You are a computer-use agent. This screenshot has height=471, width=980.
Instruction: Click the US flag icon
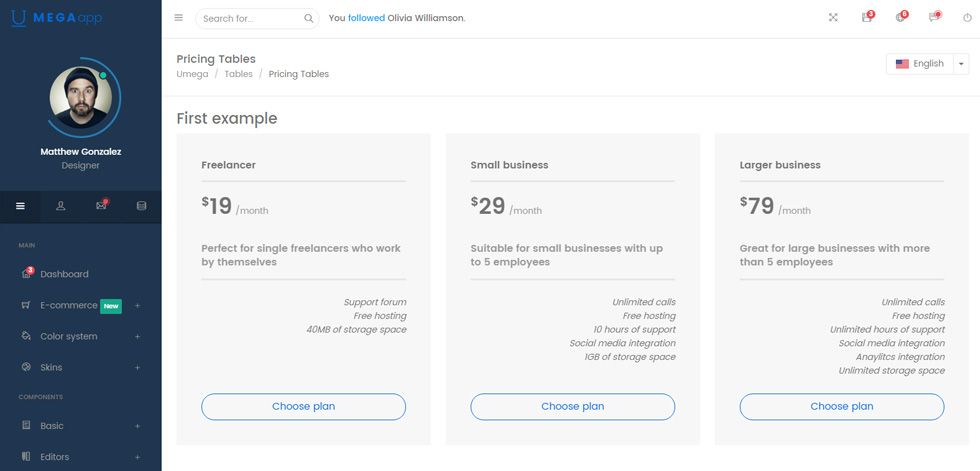click(x=902, y=64)
